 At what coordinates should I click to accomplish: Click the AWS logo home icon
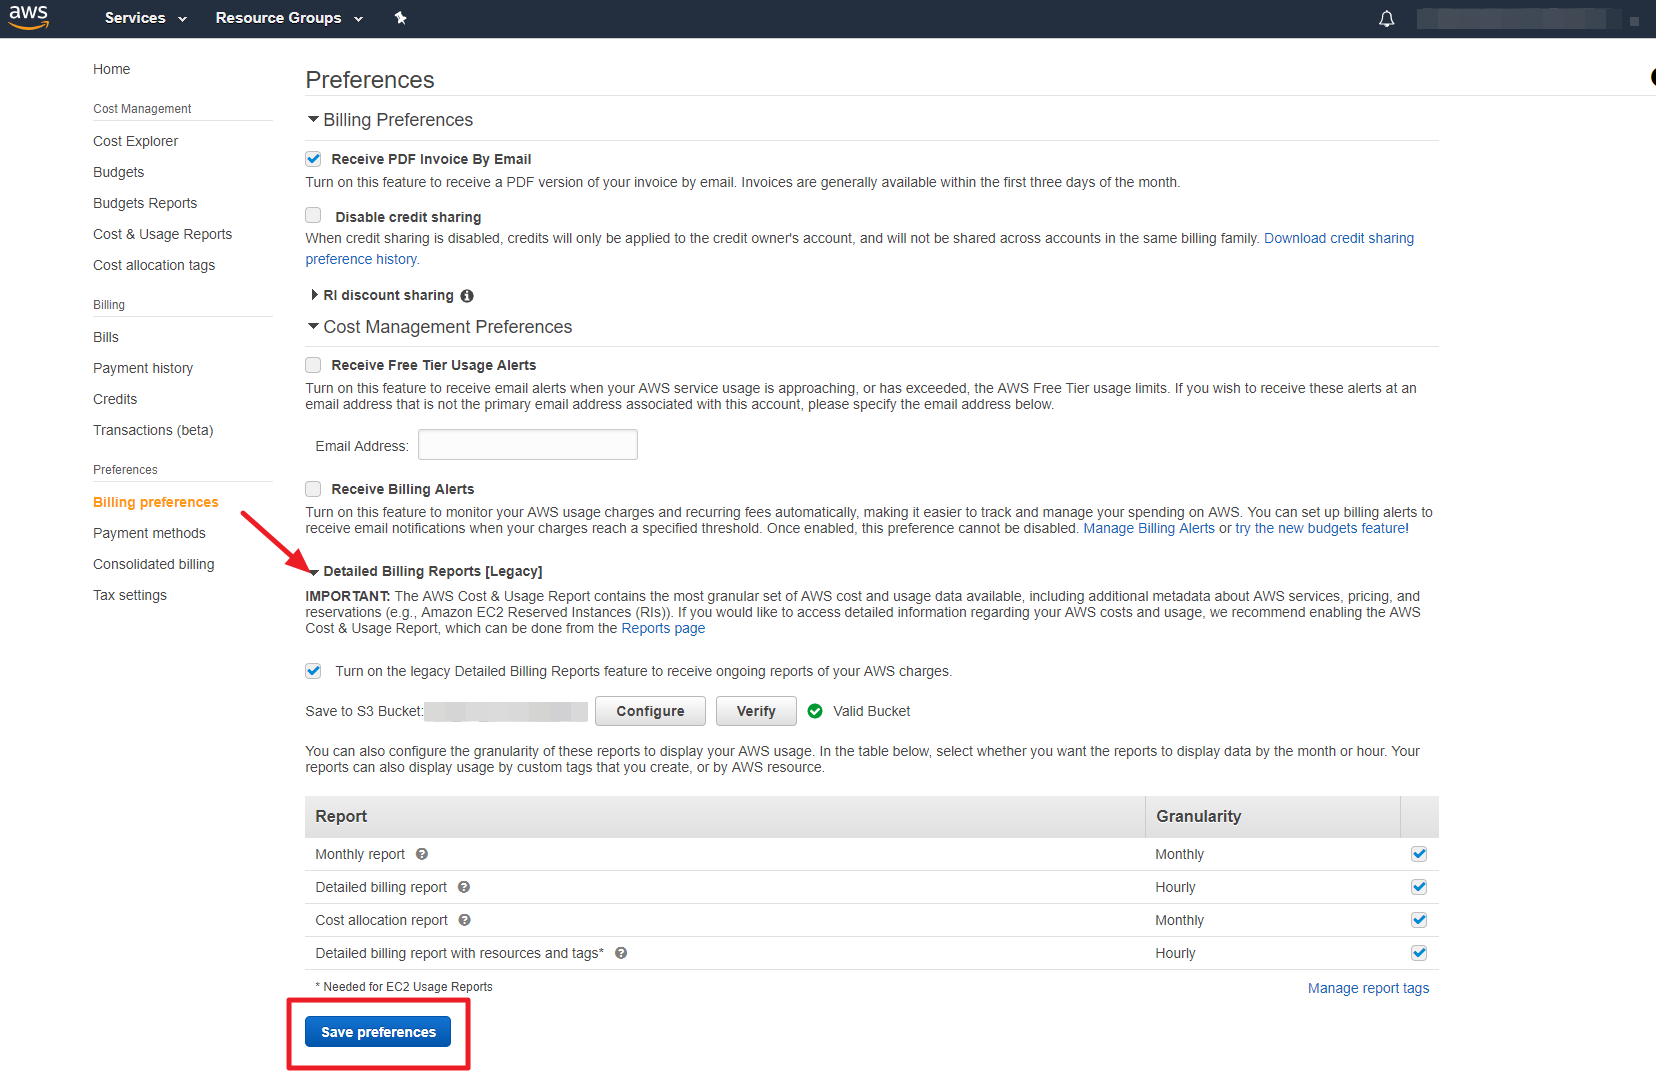(29, 17)
